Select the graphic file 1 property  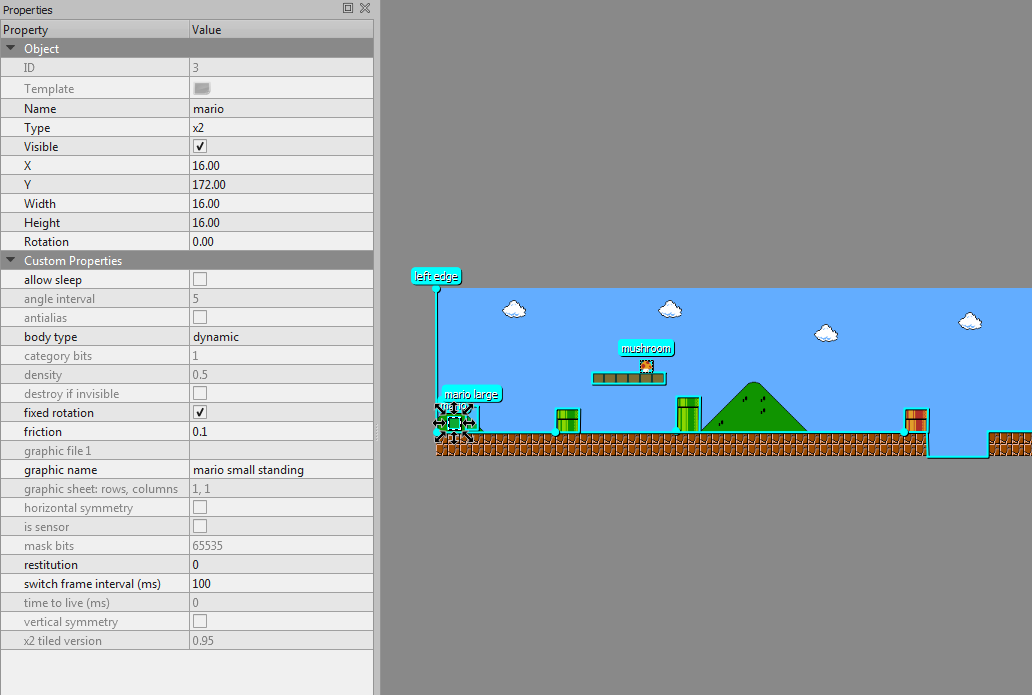point(187,451)
